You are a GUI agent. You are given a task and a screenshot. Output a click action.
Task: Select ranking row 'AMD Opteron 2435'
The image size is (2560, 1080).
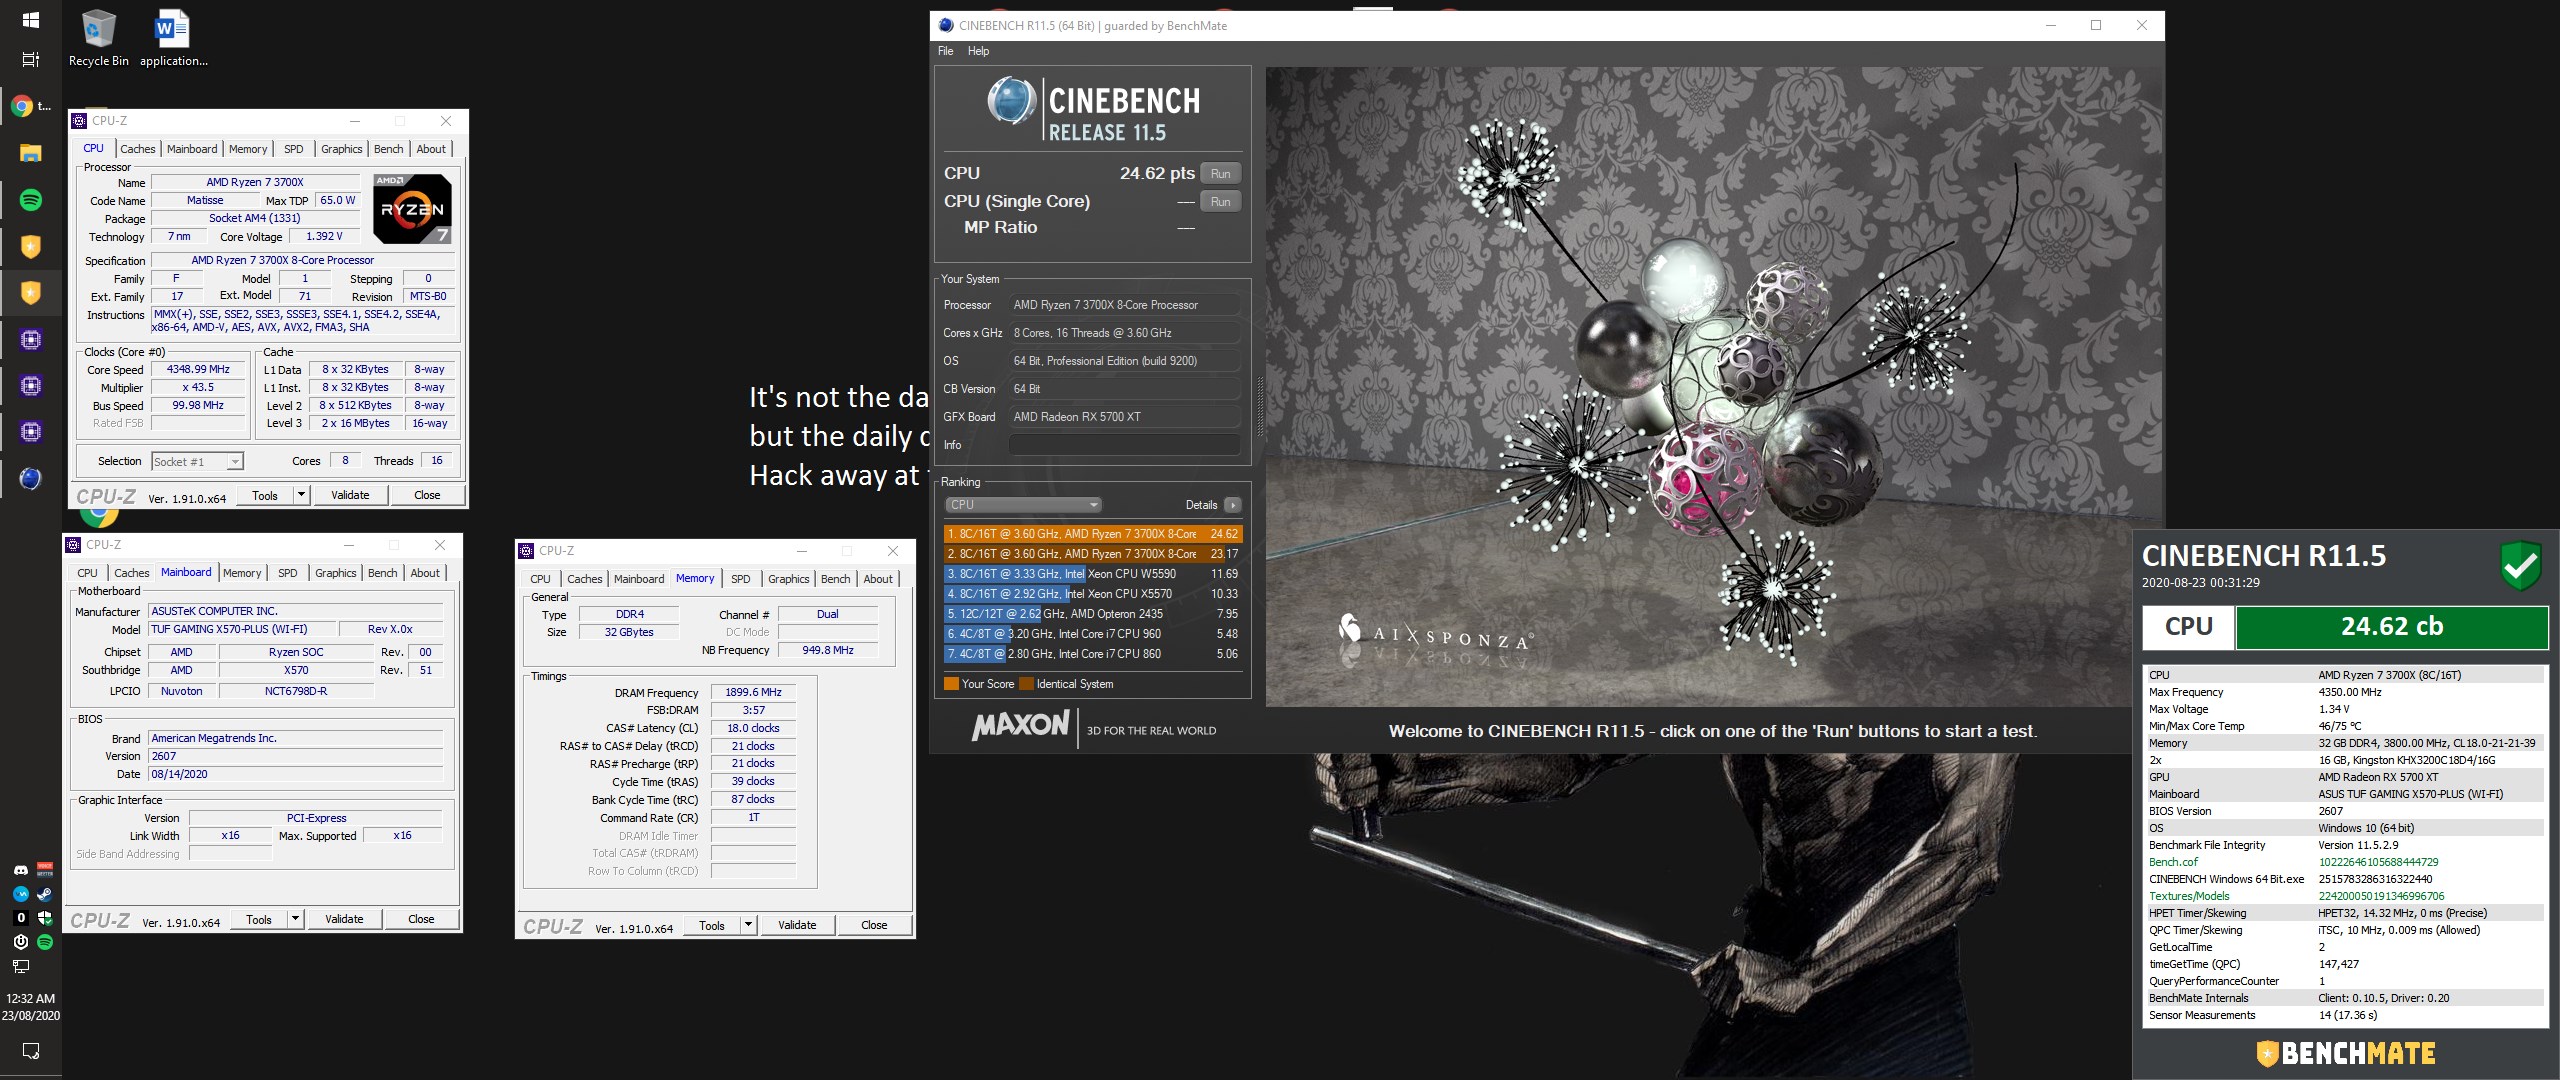(1092, 614)
